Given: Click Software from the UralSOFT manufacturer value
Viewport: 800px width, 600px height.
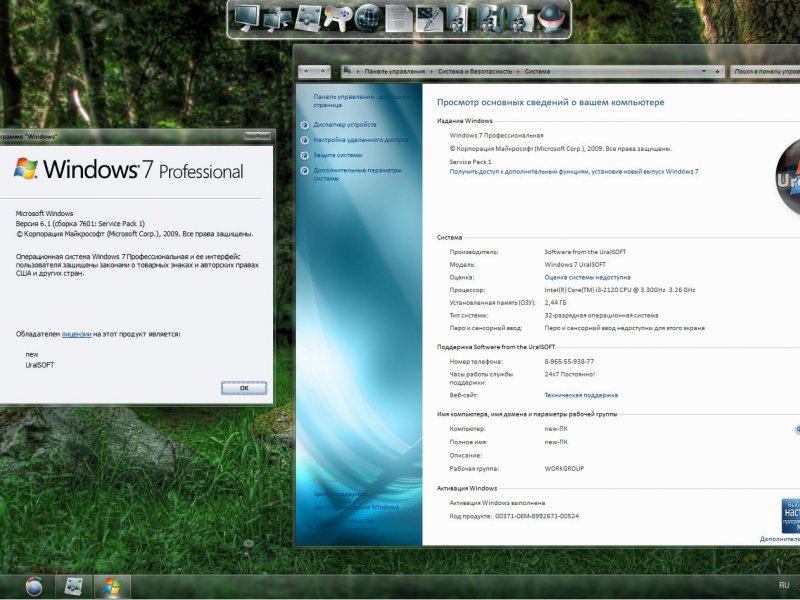Looking at the screenshot, I should click(x=585, y=252).
